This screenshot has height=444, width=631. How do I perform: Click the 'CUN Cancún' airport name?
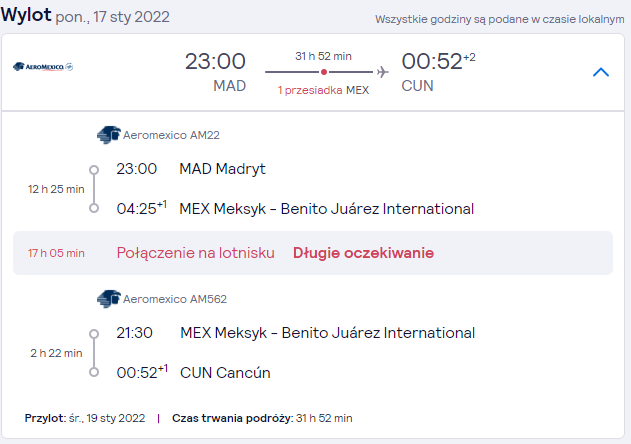[225, 373]
